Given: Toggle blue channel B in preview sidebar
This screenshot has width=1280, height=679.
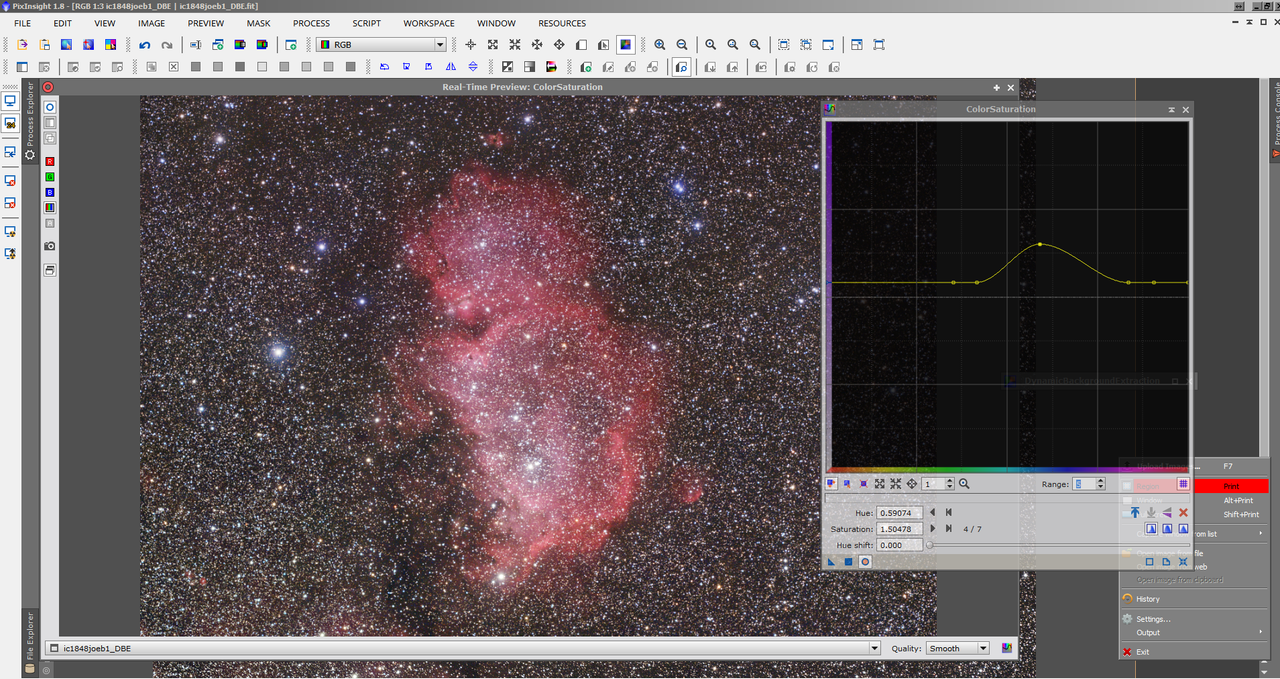Looking at the screenshot, I should click(x=50, y=192).
